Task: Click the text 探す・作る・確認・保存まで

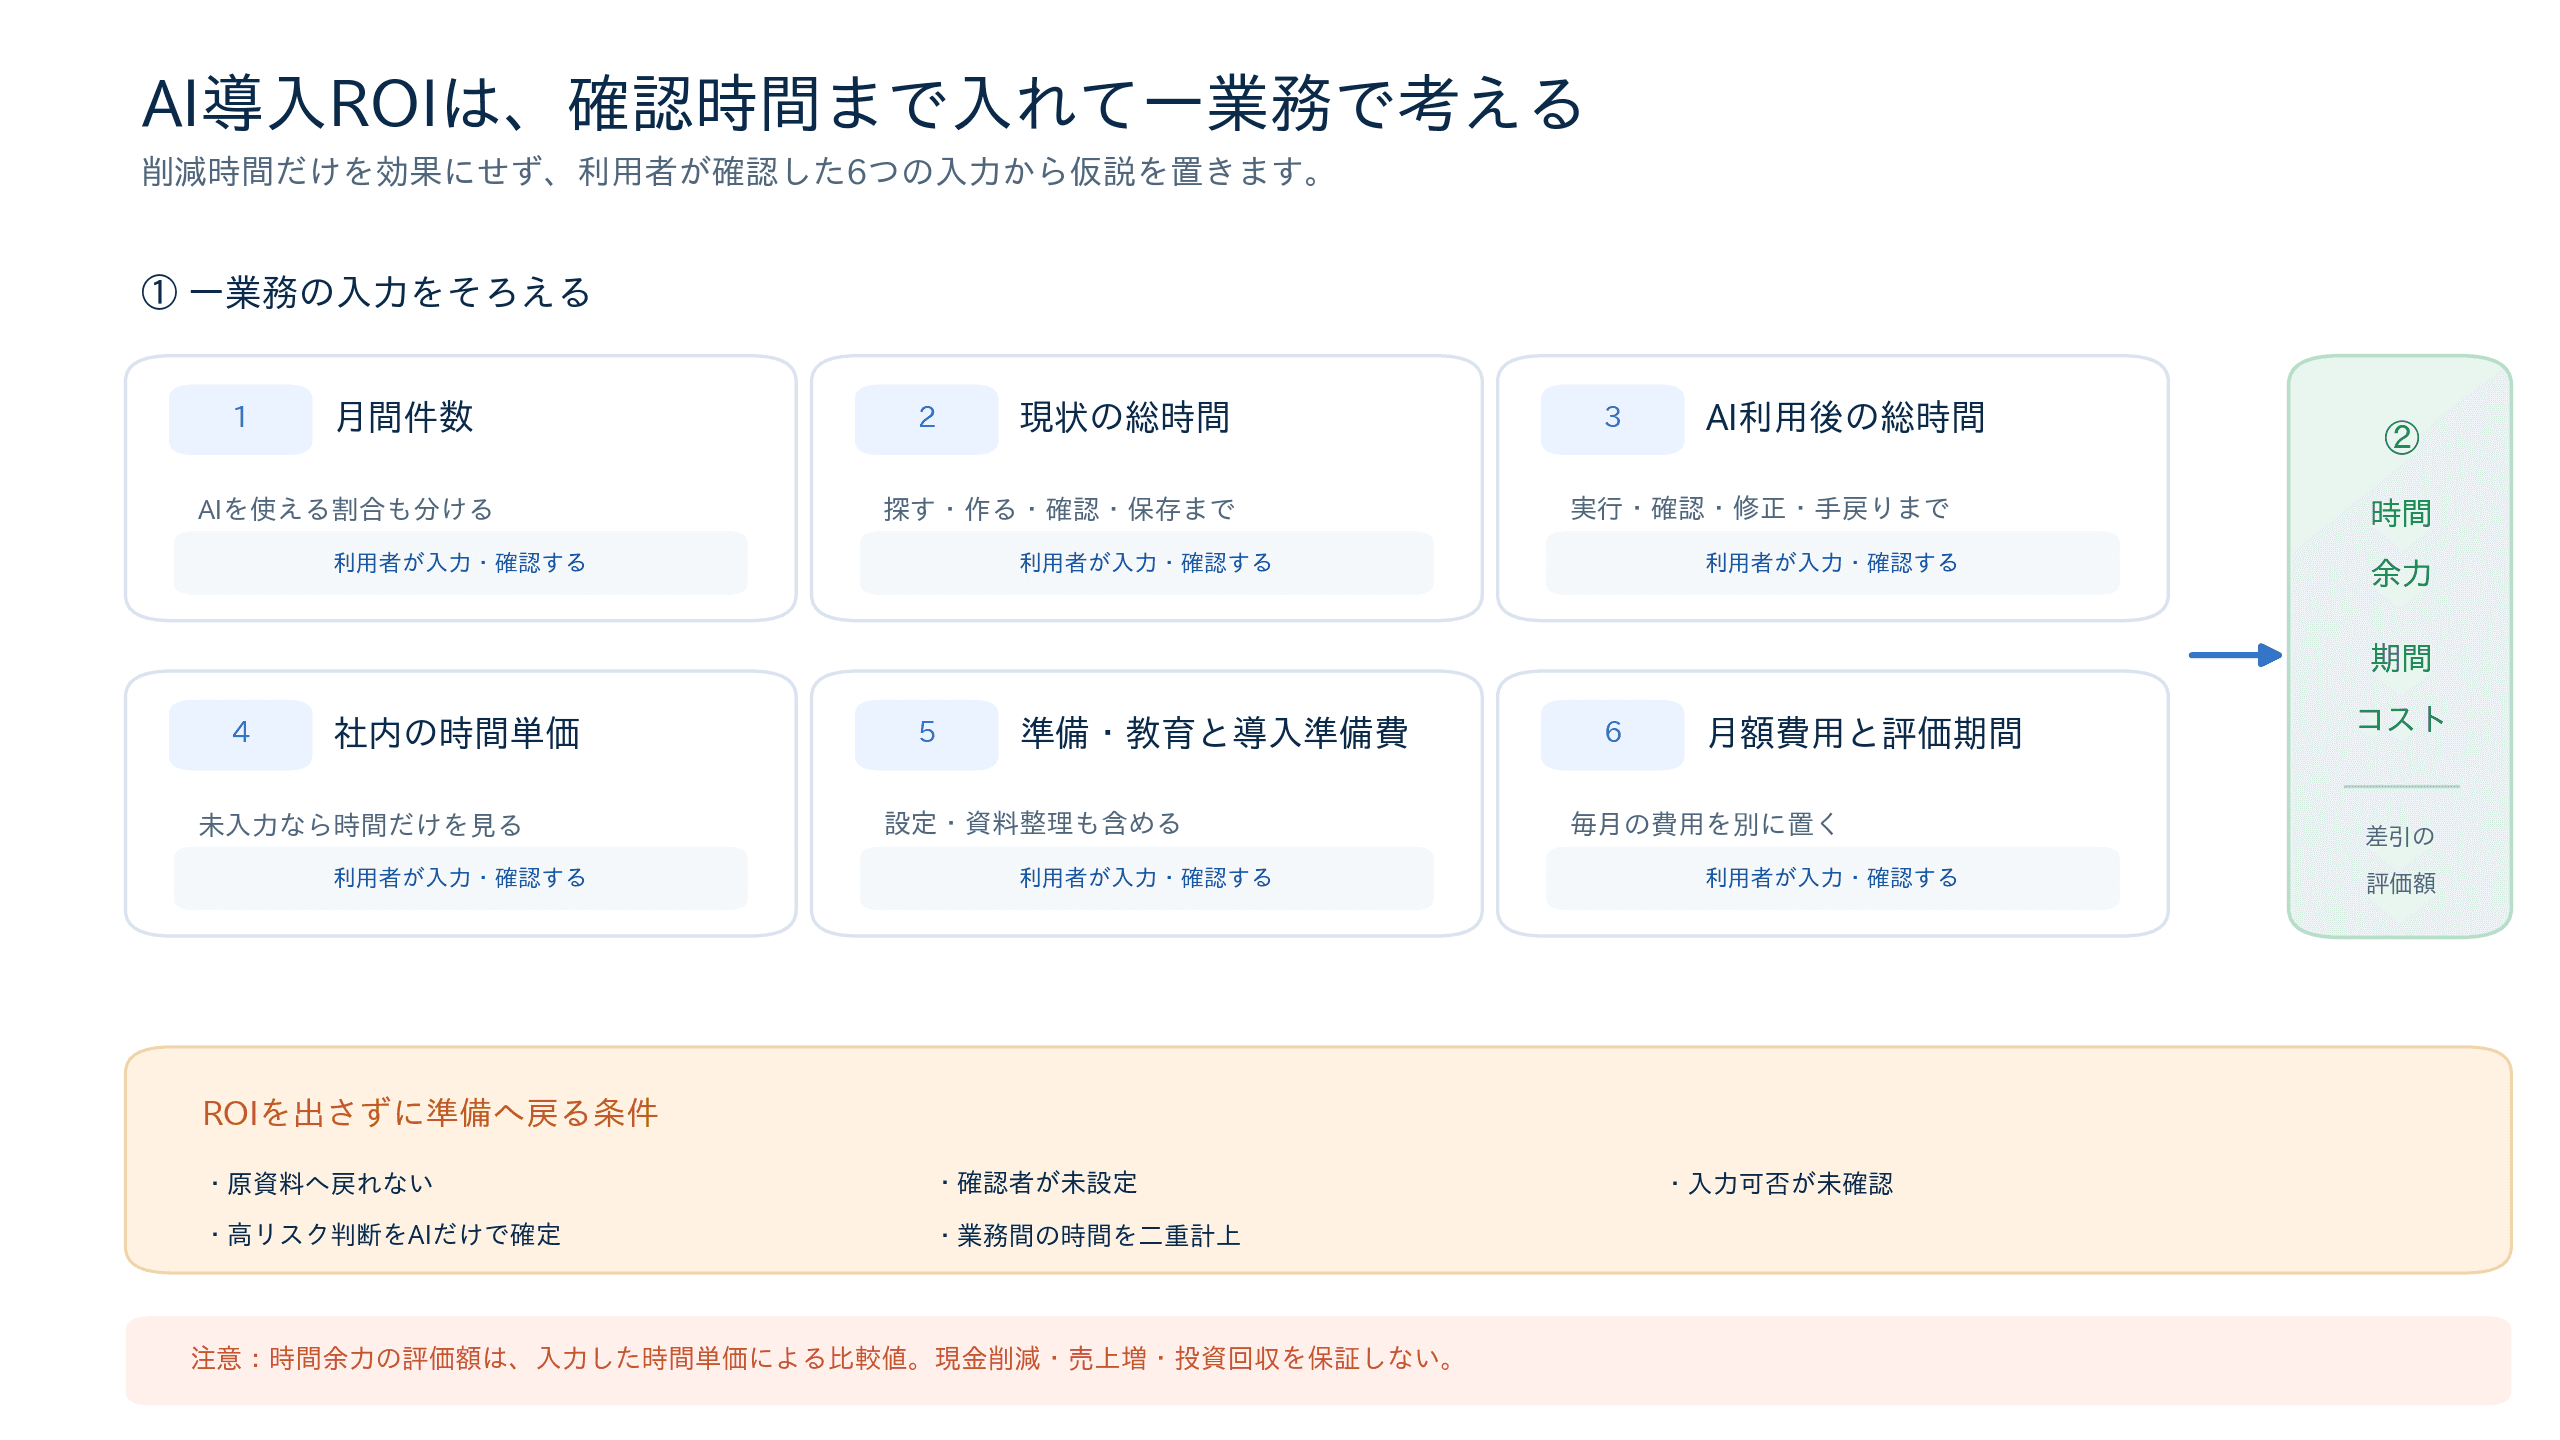Action: coord(1059,509)
